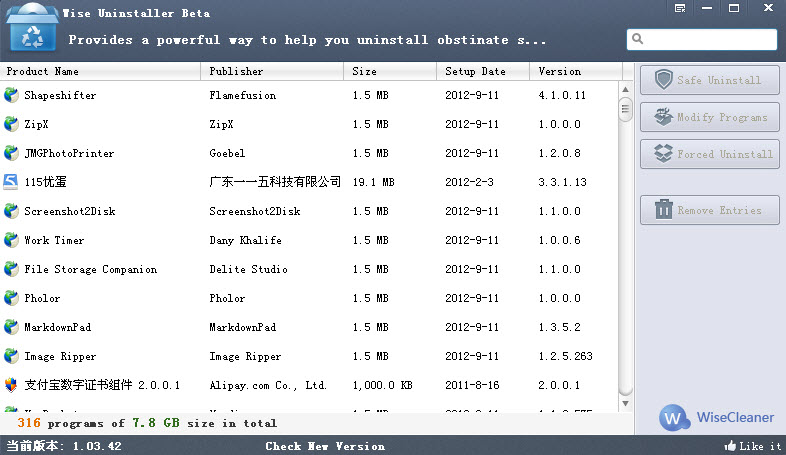Click the 支付宝数字证书组件 shield icon
786x455 pixels.
pos(11,385)
